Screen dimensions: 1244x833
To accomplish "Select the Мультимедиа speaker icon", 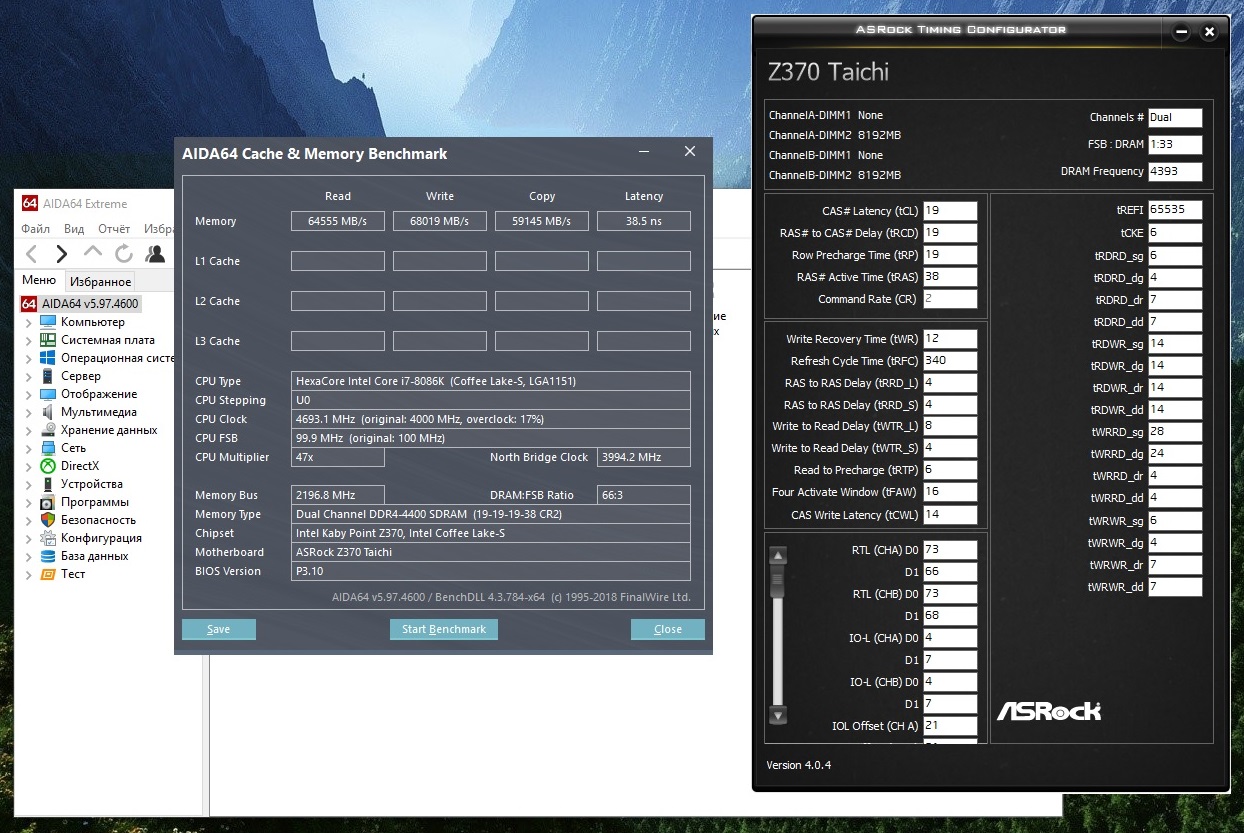I will [47, 412].
